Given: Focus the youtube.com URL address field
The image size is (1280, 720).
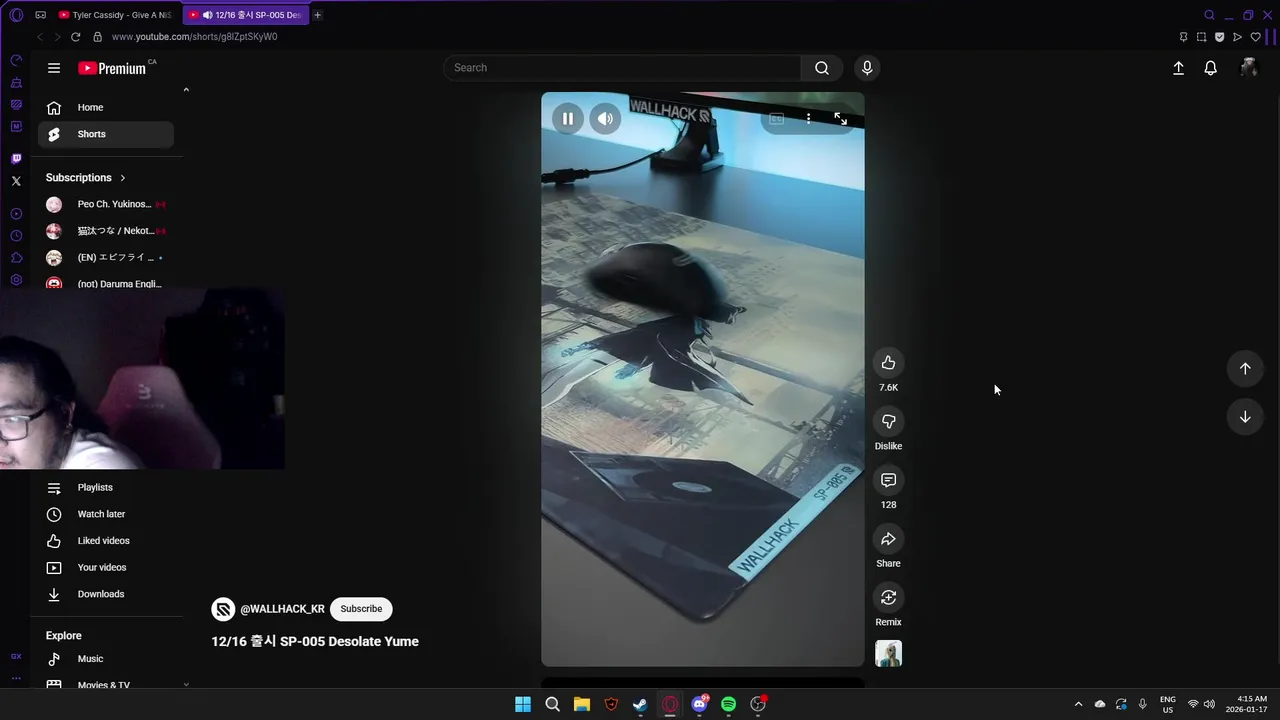Looking at the screenshot, I should pyautogui.click(x=195, y=37).
